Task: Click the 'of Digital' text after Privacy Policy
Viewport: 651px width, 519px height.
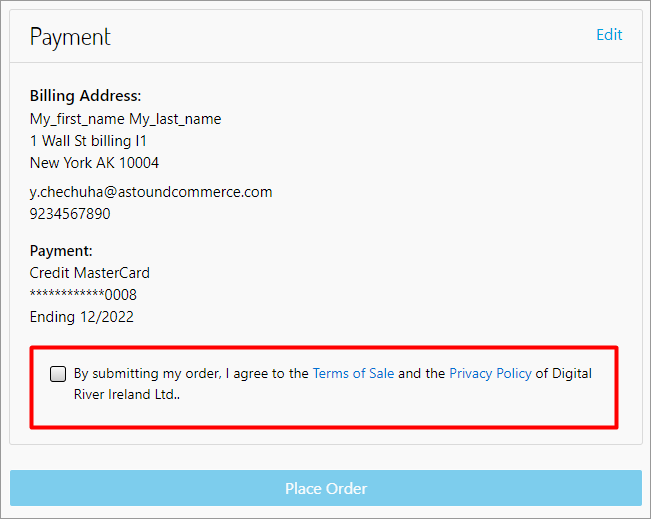Action: coord(564,373)
